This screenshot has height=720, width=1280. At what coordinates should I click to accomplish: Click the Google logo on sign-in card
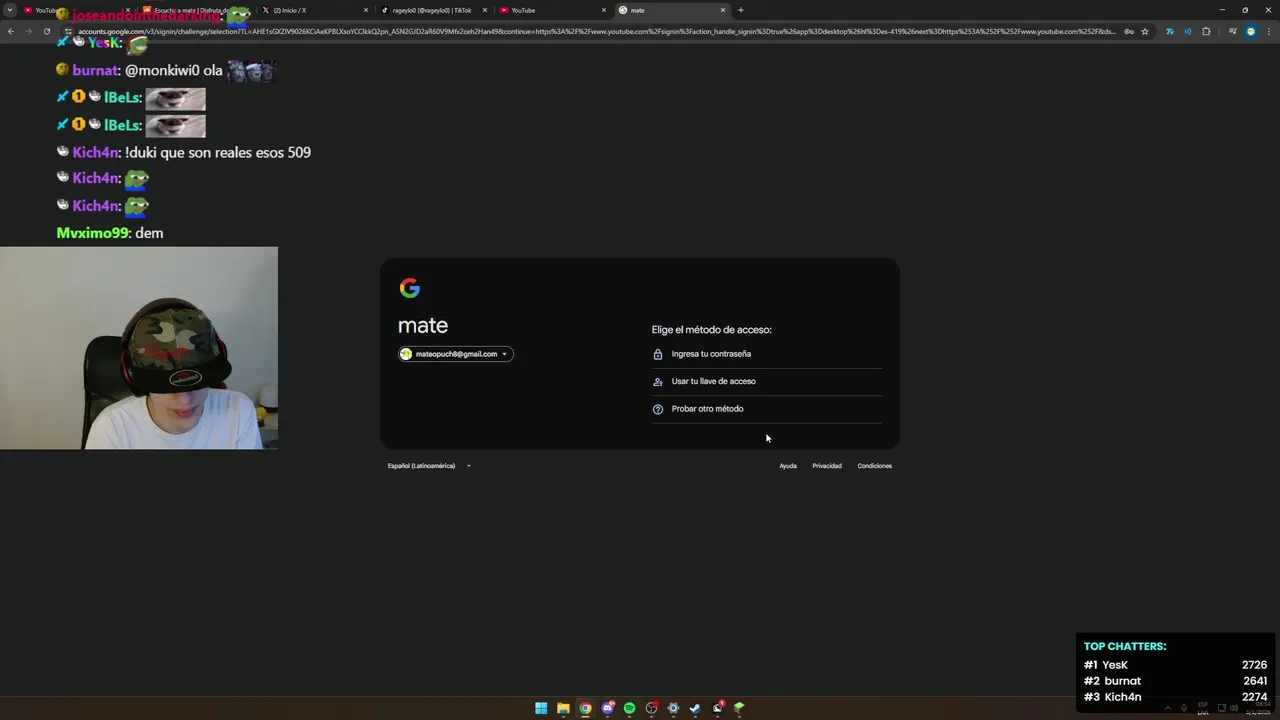tap(410, 288)
